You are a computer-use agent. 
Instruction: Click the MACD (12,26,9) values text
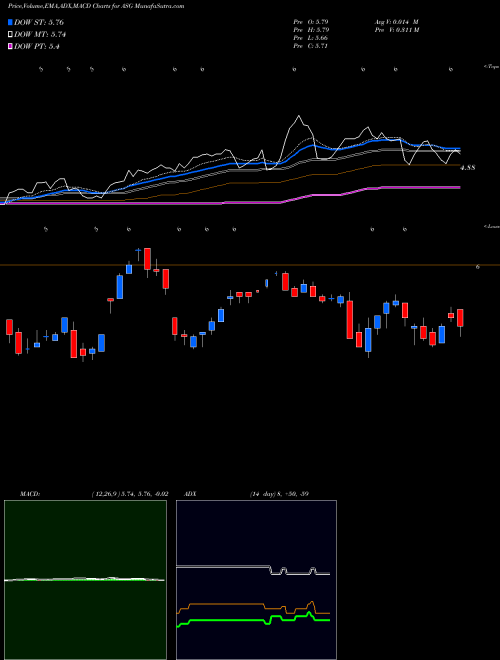(x=130, y=494)
